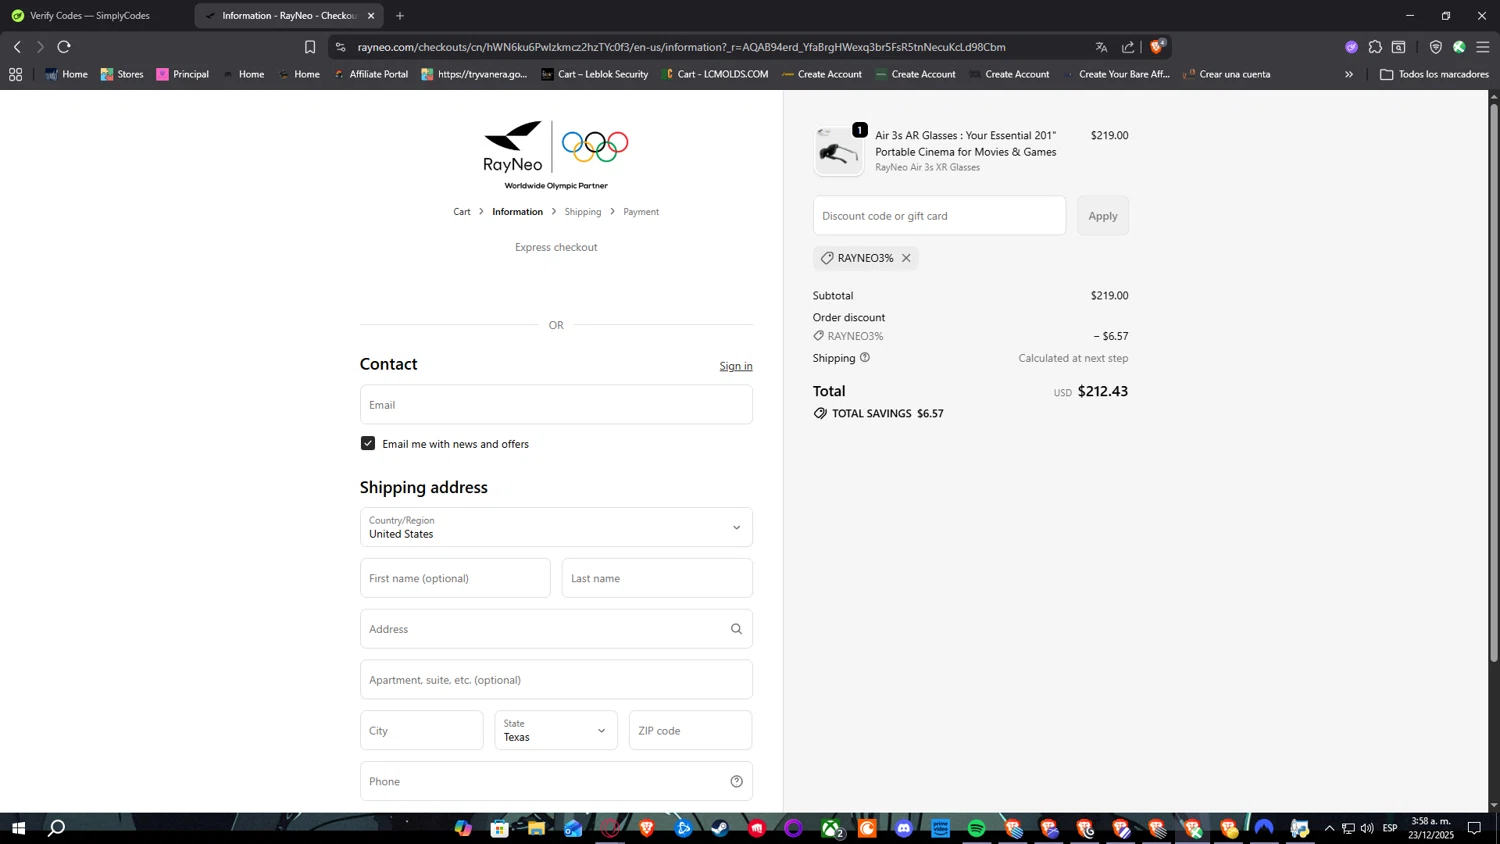Toggle Email me with news and offers
Viewport: 1500px width, 844px height.
click(x=368, y=443)
